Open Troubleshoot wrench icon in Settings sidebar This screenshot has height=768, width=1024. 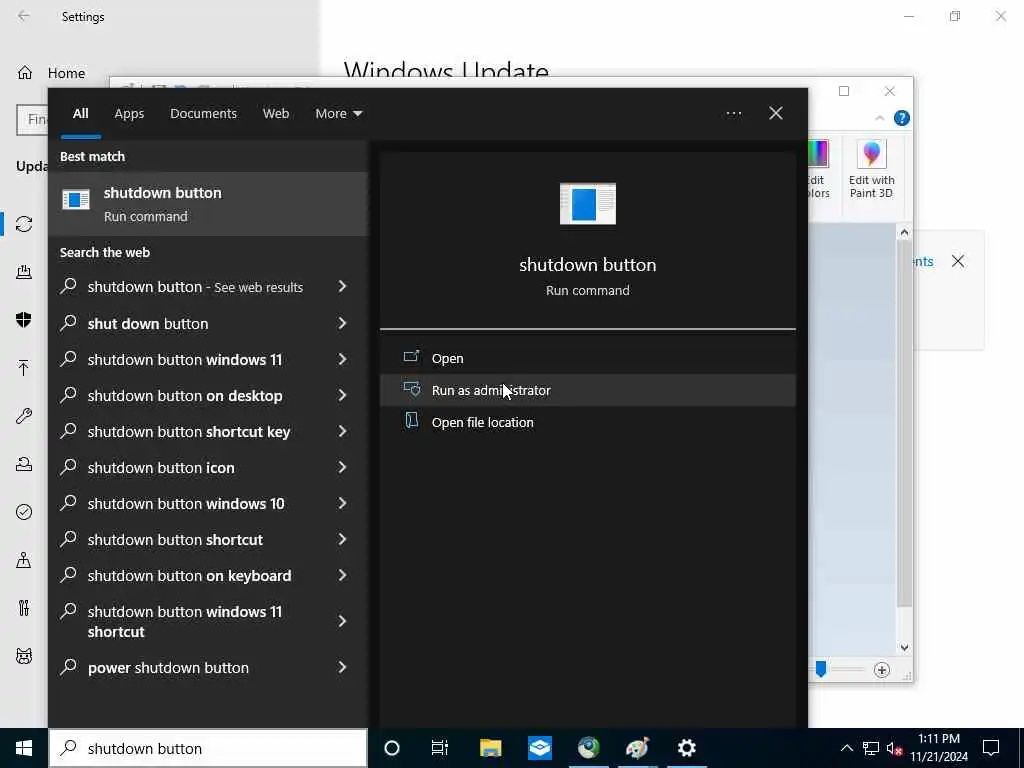pos(24,416)
